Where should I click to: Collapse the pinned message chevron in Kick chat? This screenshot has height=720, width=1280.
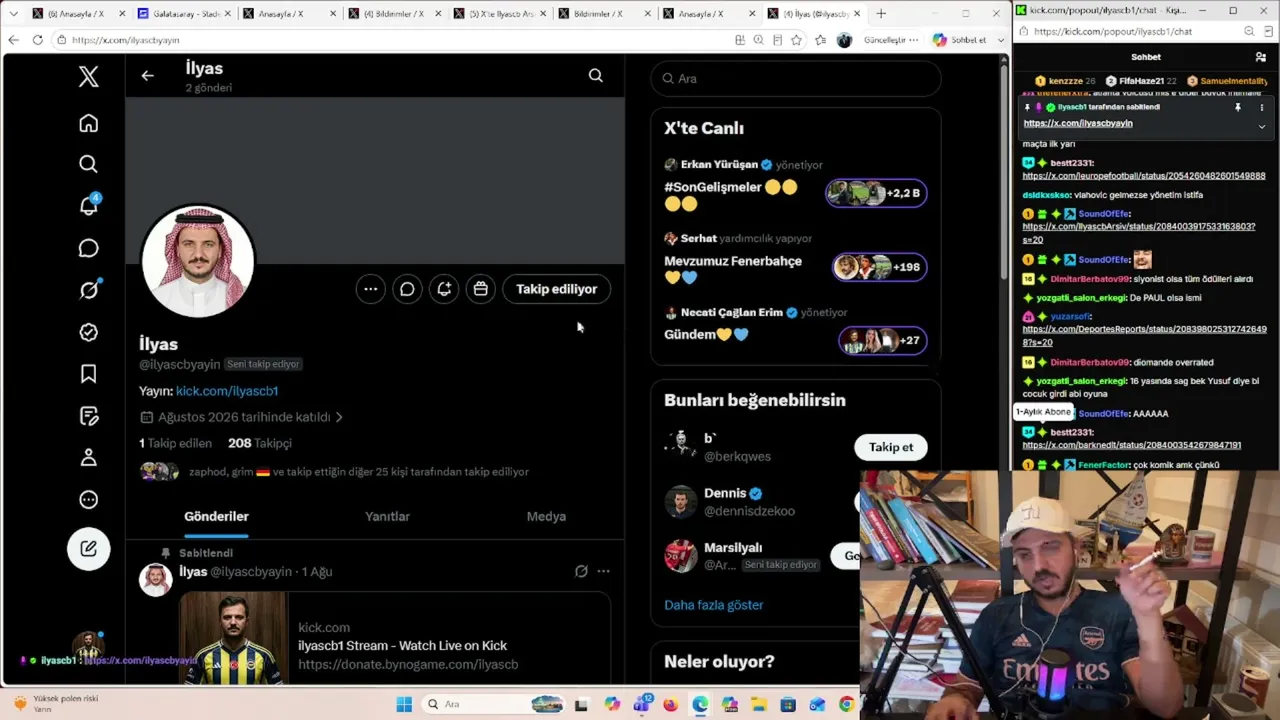[x=1262, y=126]
